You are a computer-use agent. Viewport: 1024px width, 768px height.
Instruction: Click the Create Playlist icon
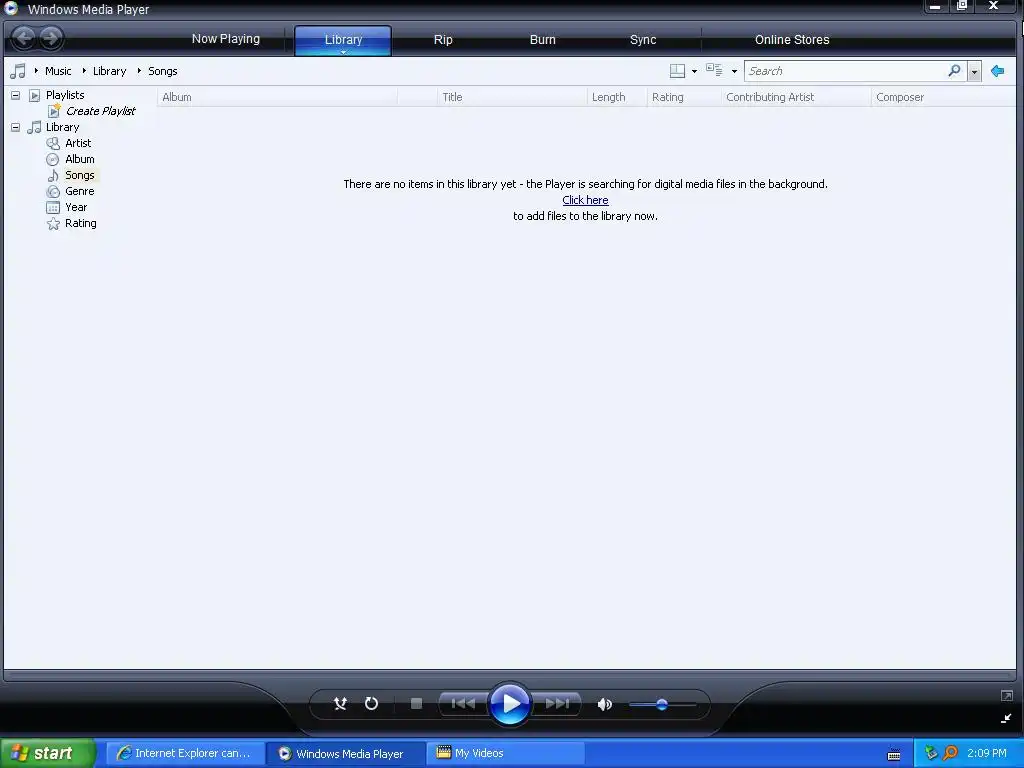[54, 110]
